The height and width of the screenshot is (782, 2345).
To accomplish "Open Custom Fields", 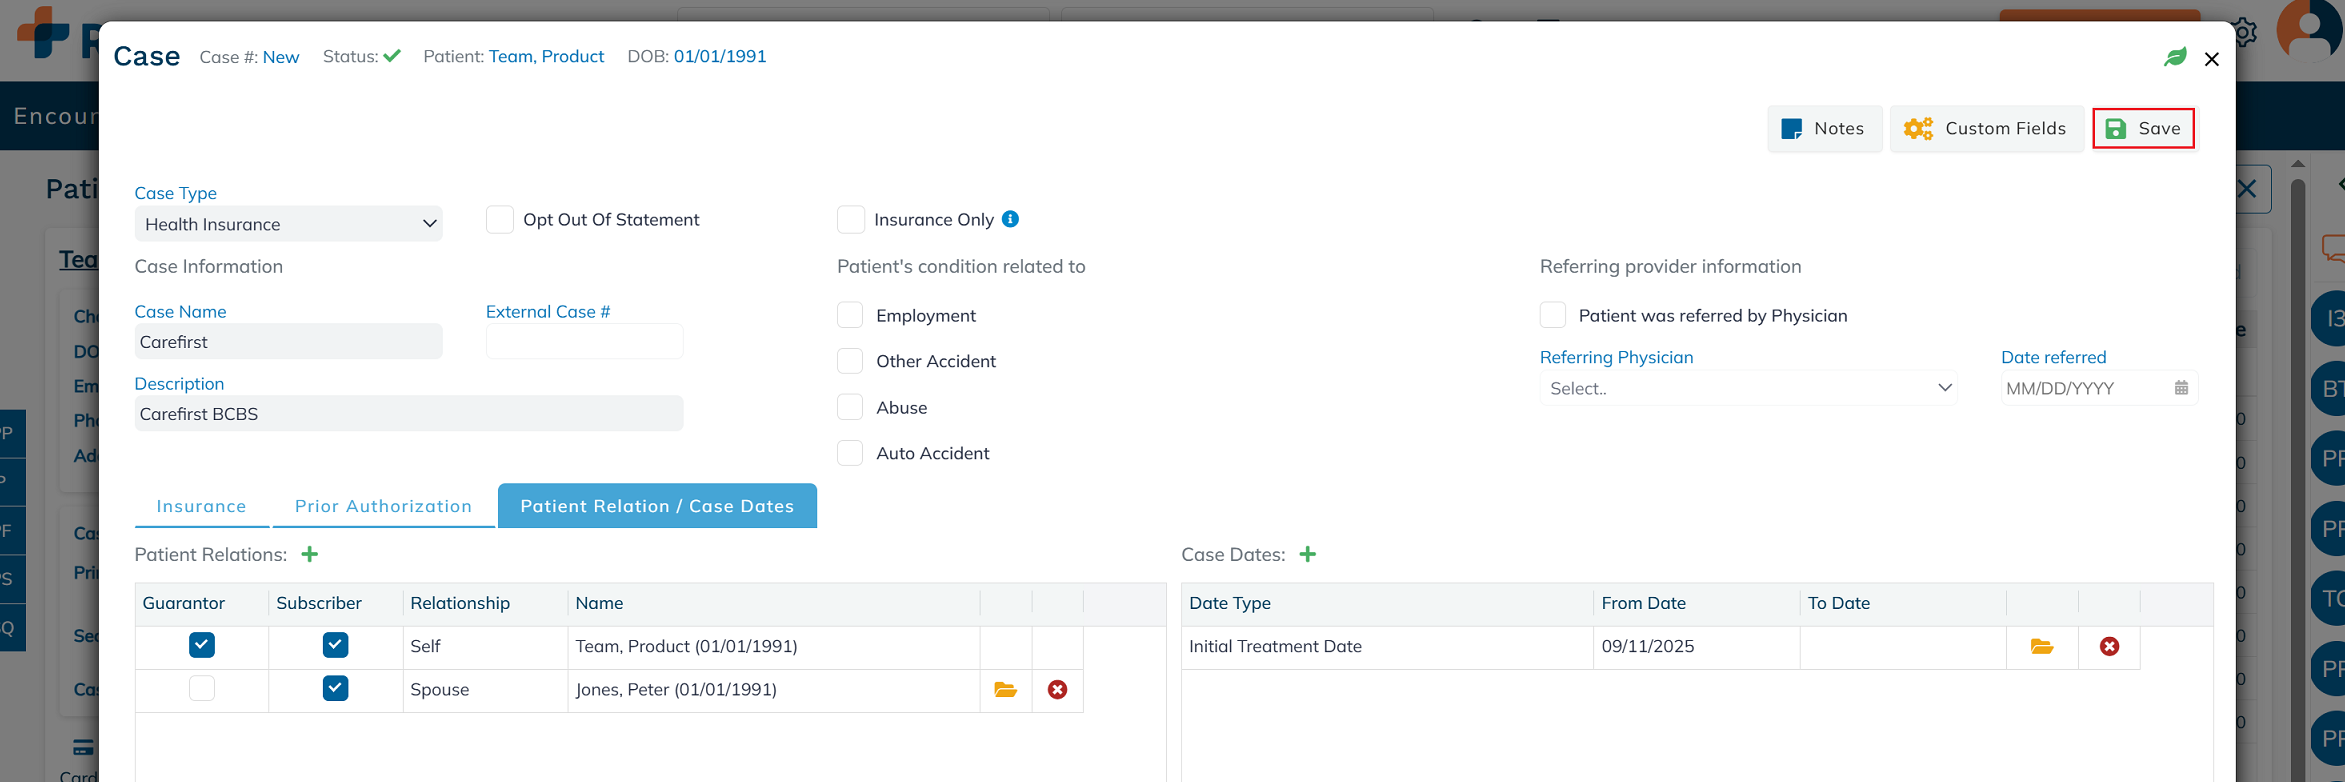I will (x=1985, y=129).
